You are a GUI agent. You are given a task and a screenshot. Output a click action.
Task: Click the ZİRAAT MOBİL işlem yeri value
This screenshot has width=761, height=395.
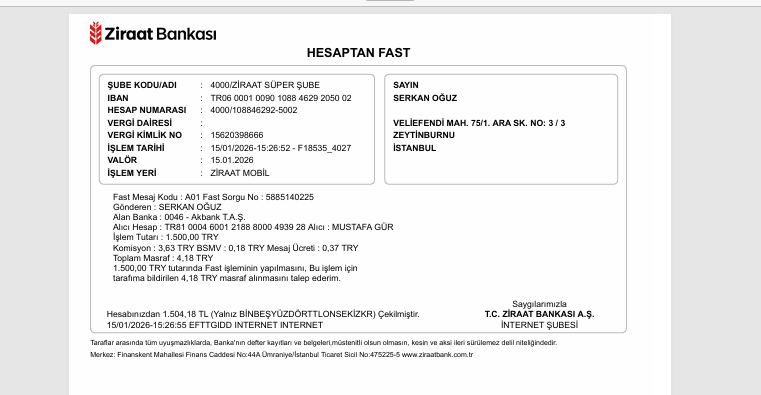click(x=240, y=173)
